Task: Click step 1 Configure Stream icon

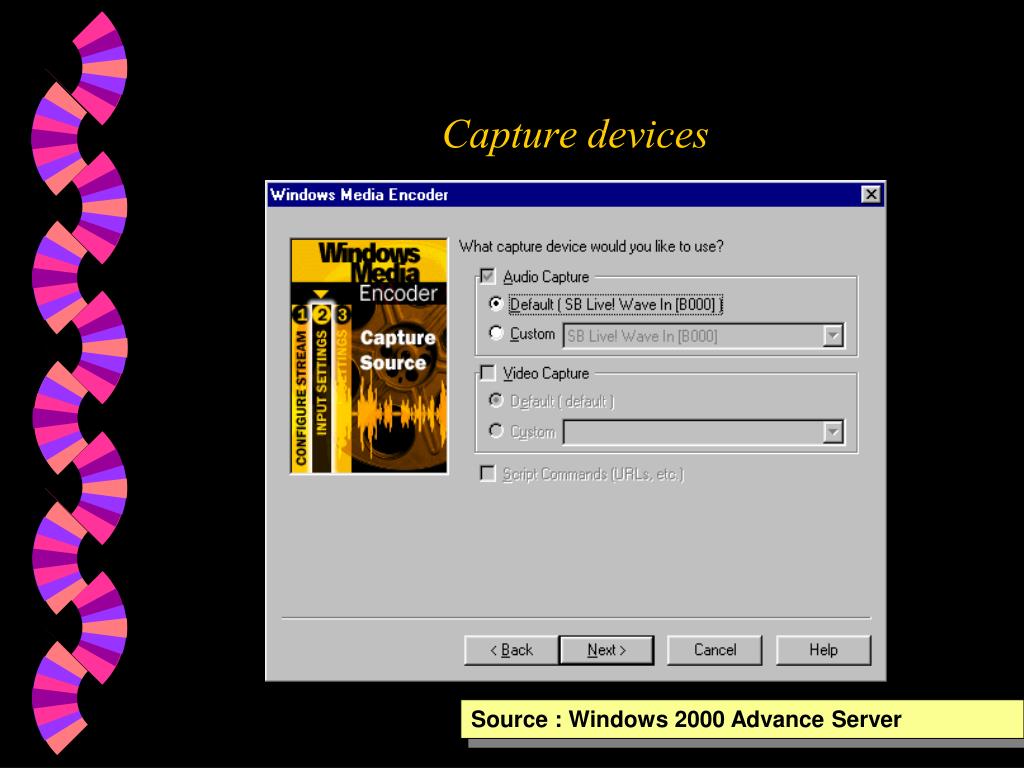Action: [x=300, y=315]
